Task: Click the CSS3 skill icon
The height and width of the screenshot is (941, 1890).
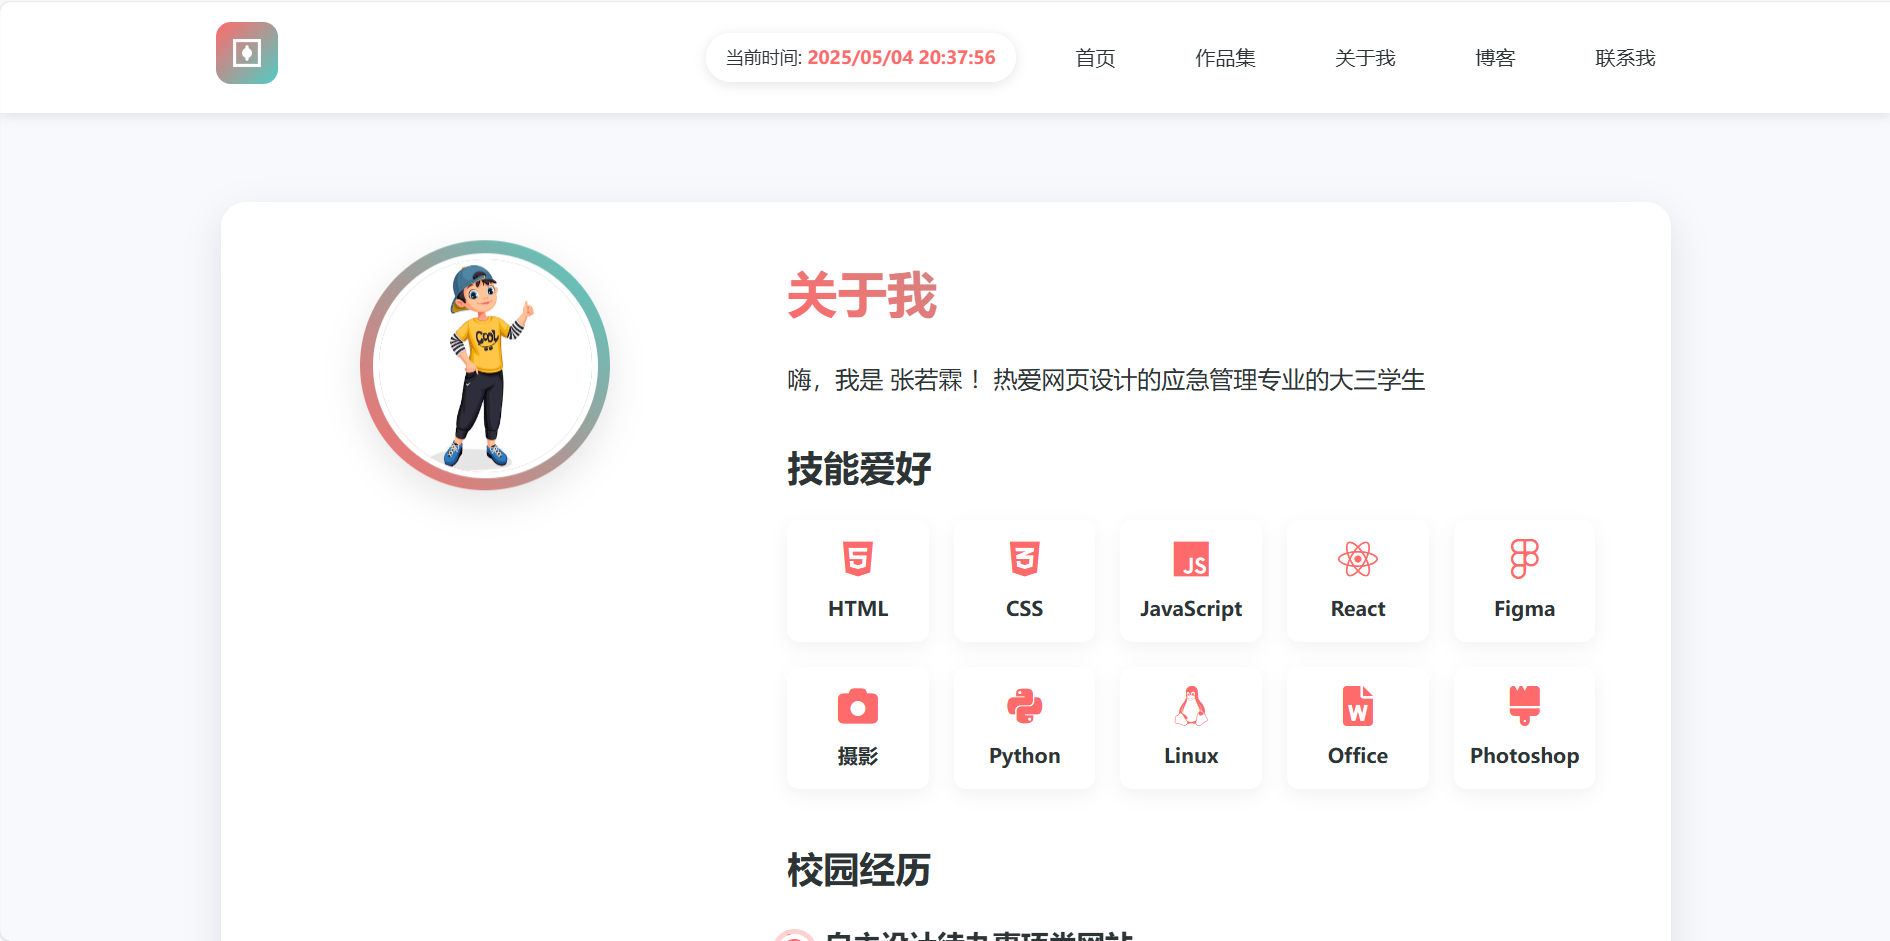Action: [1024, 559]
